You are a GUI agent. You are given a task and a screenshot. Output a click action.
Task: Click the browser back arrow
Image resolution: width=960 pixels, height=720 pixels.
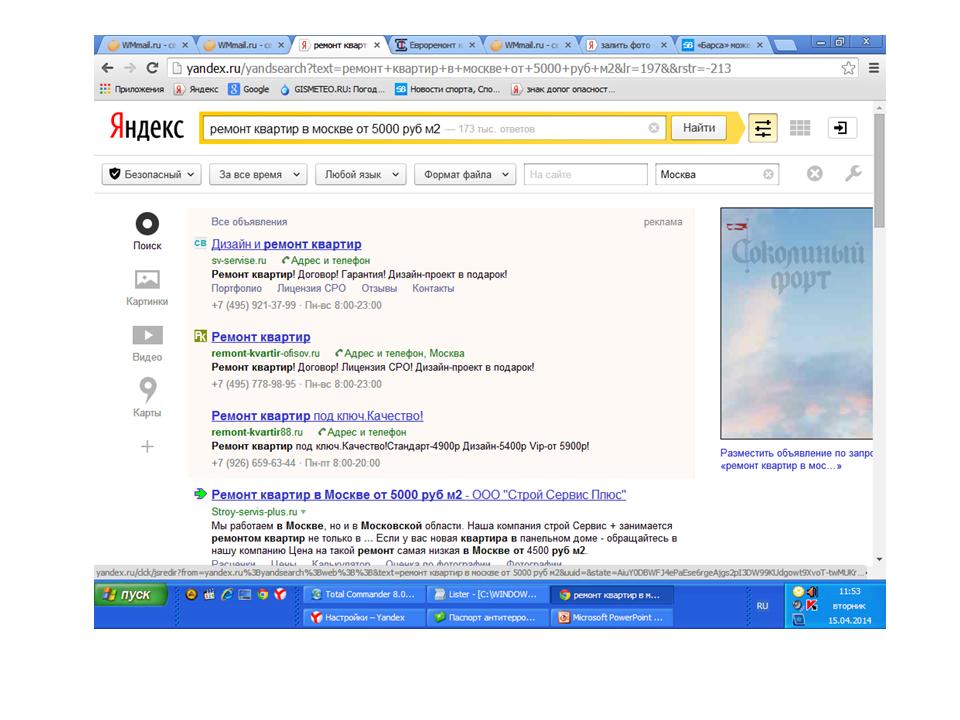tap(108, 68)
